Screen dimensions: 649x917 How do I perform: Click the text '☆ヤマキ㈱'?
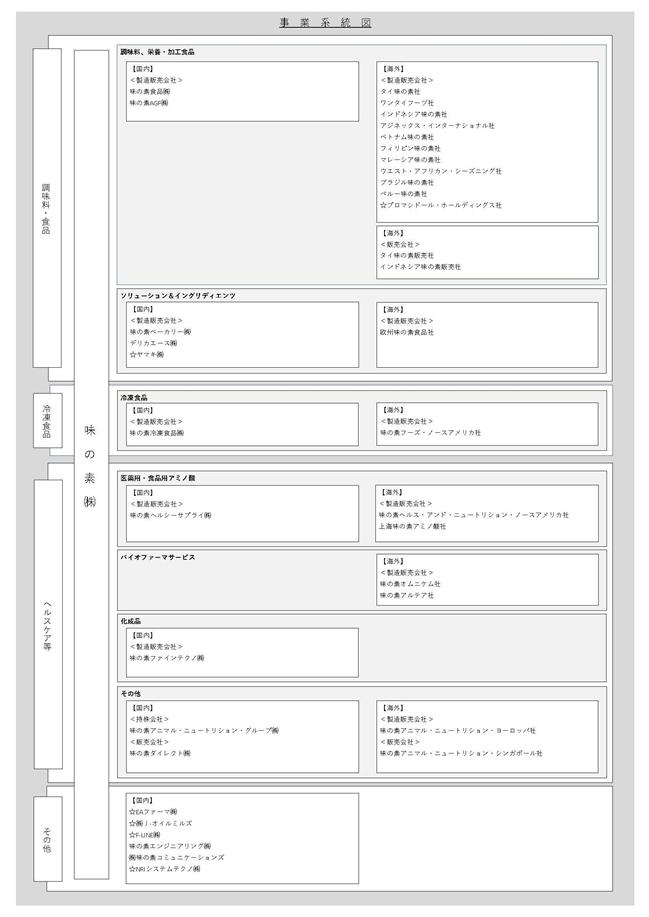click(147, 354)
